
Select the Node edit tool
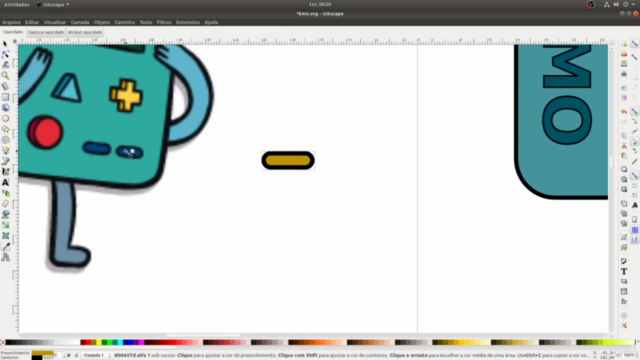[x=5, y=54]
